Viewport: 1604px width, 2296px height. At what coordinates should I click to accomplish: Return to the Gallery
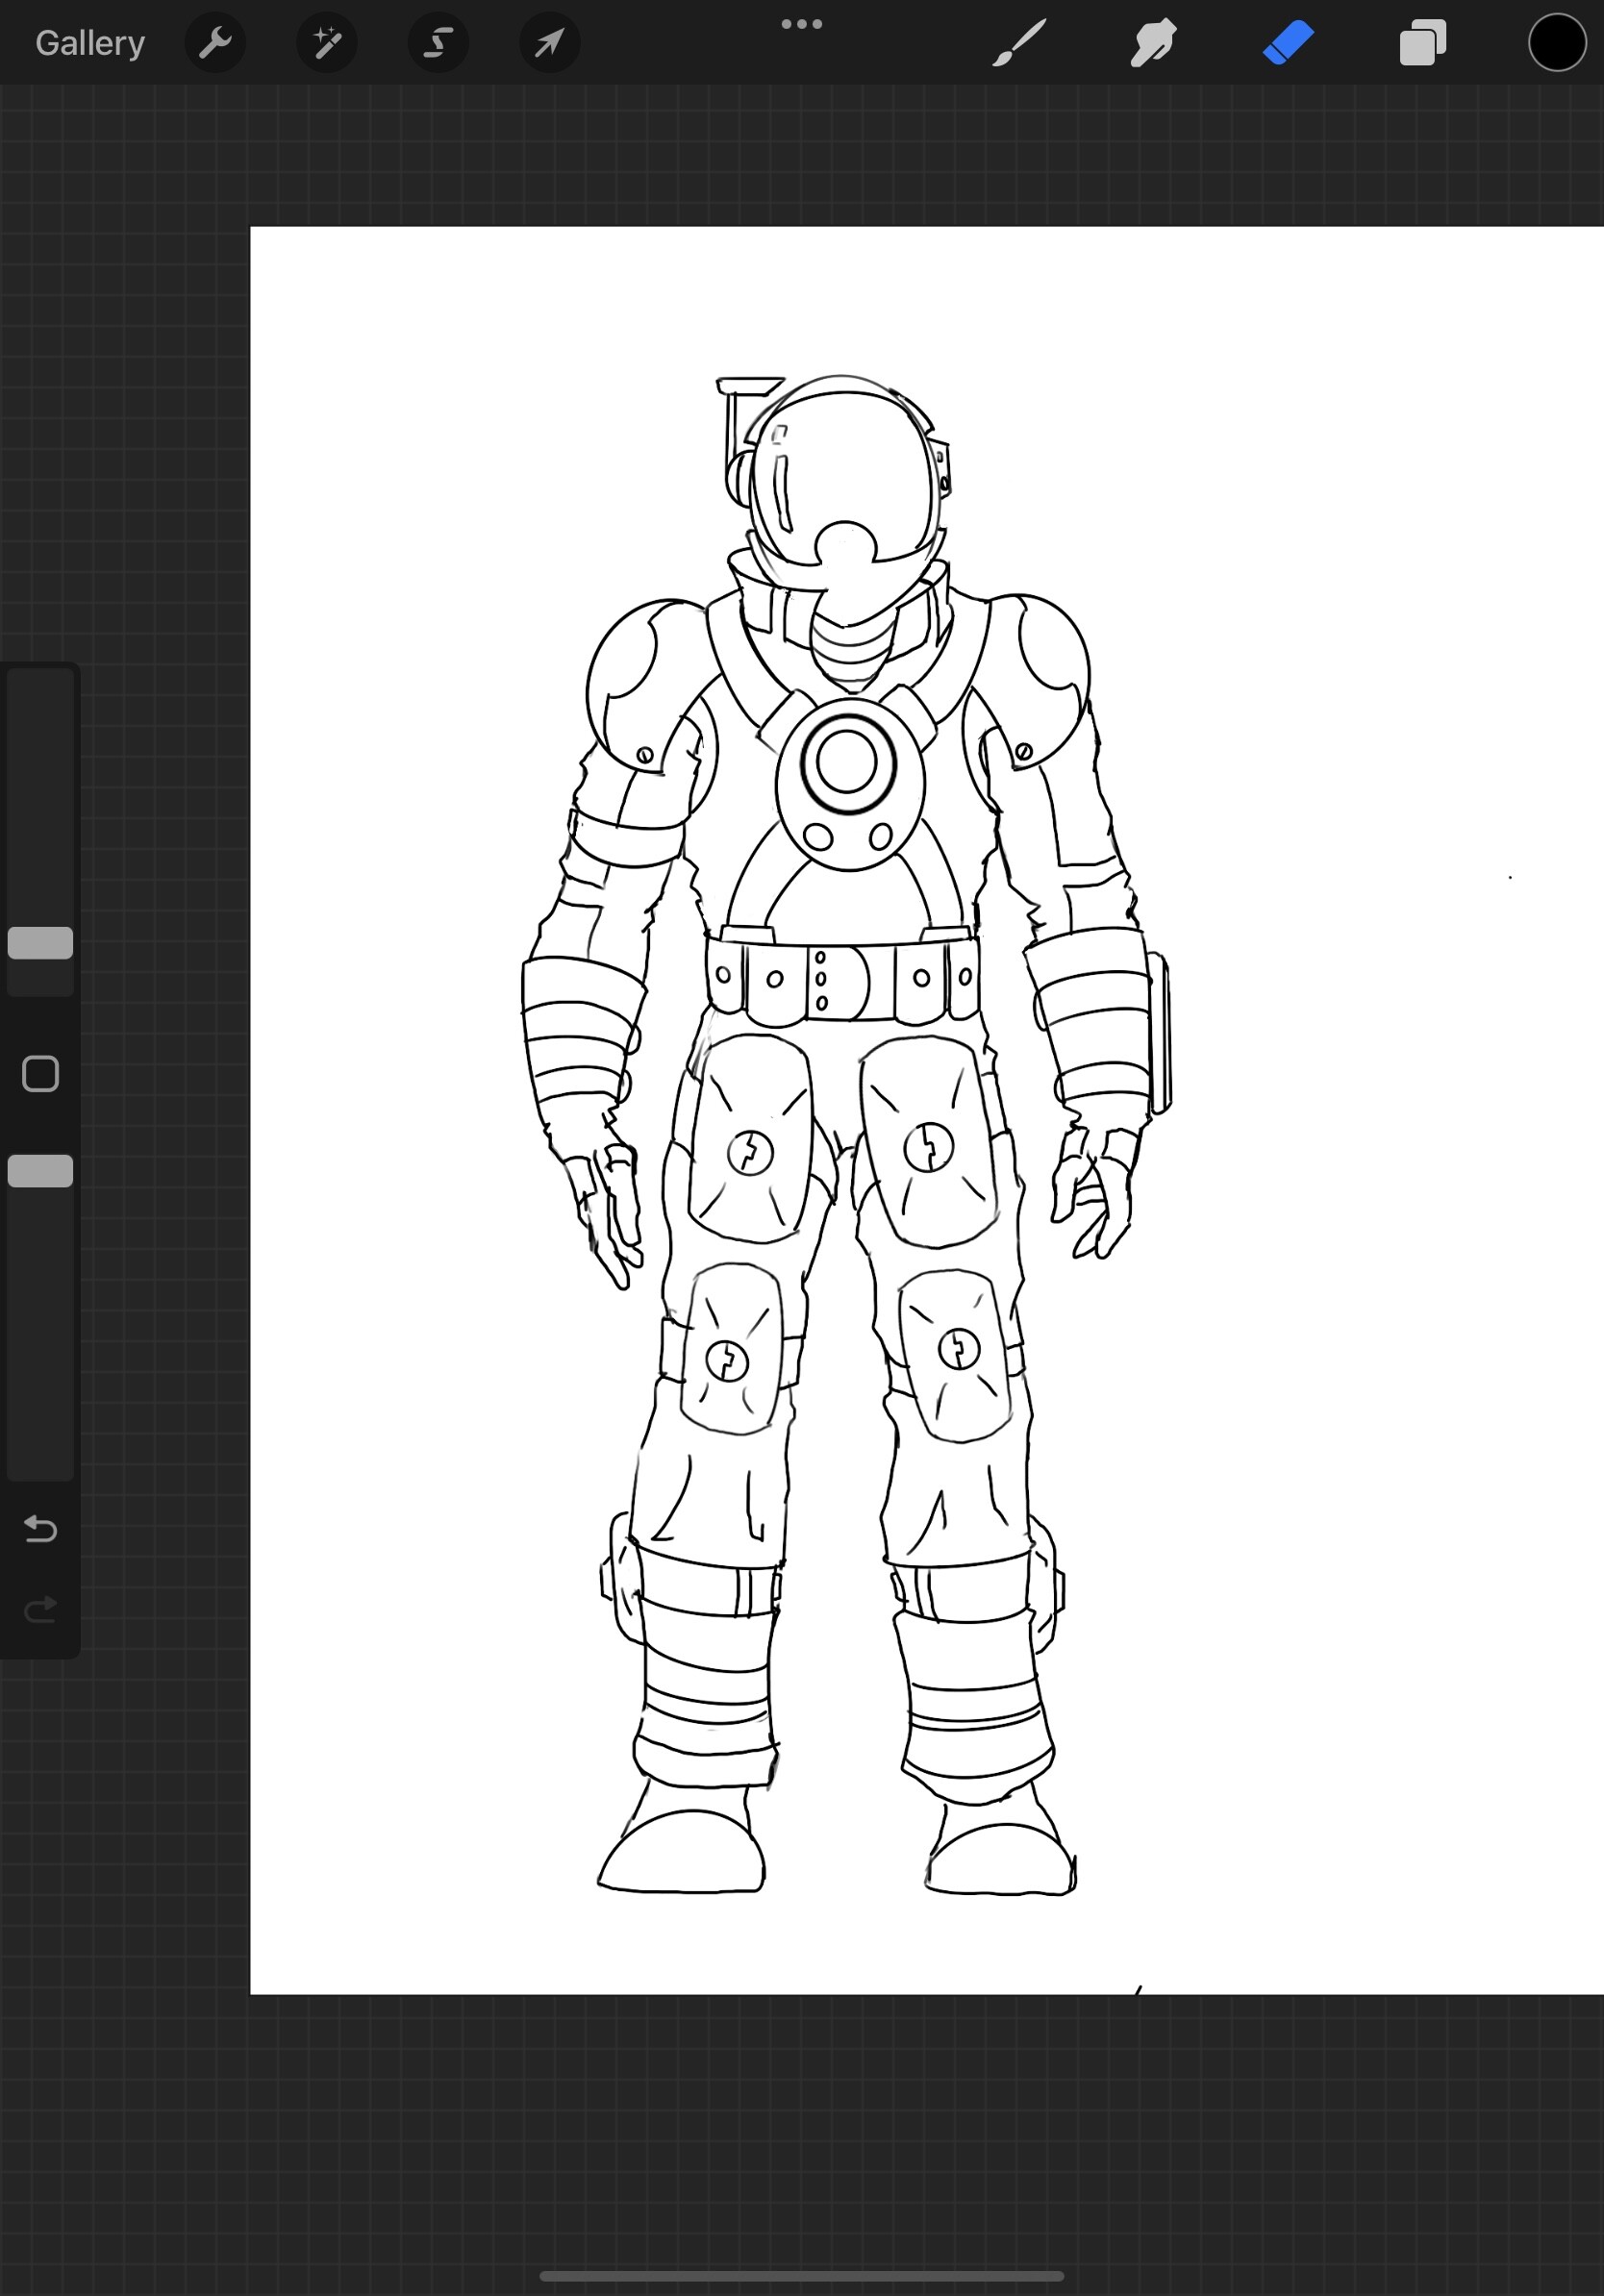88,42
